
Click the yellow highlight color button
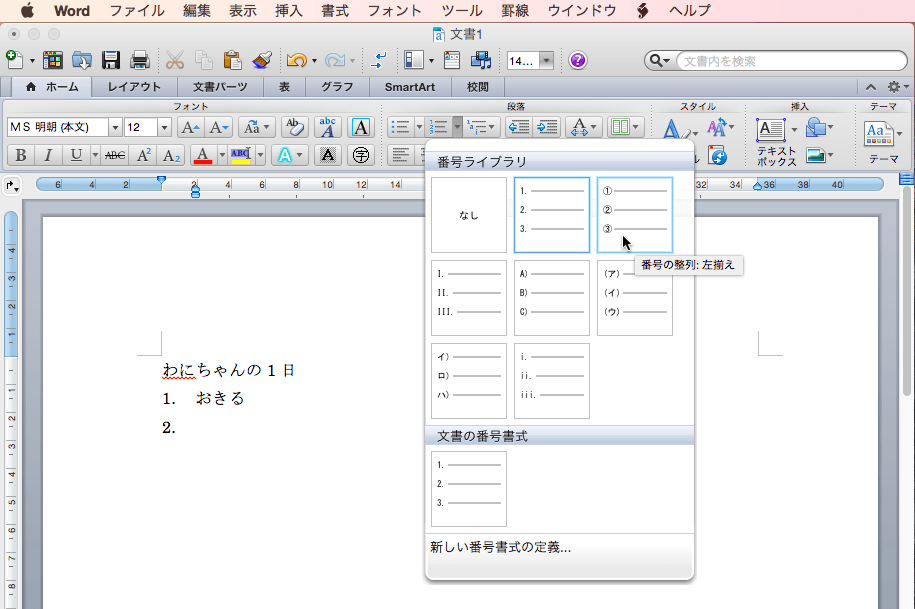point(241,155)
